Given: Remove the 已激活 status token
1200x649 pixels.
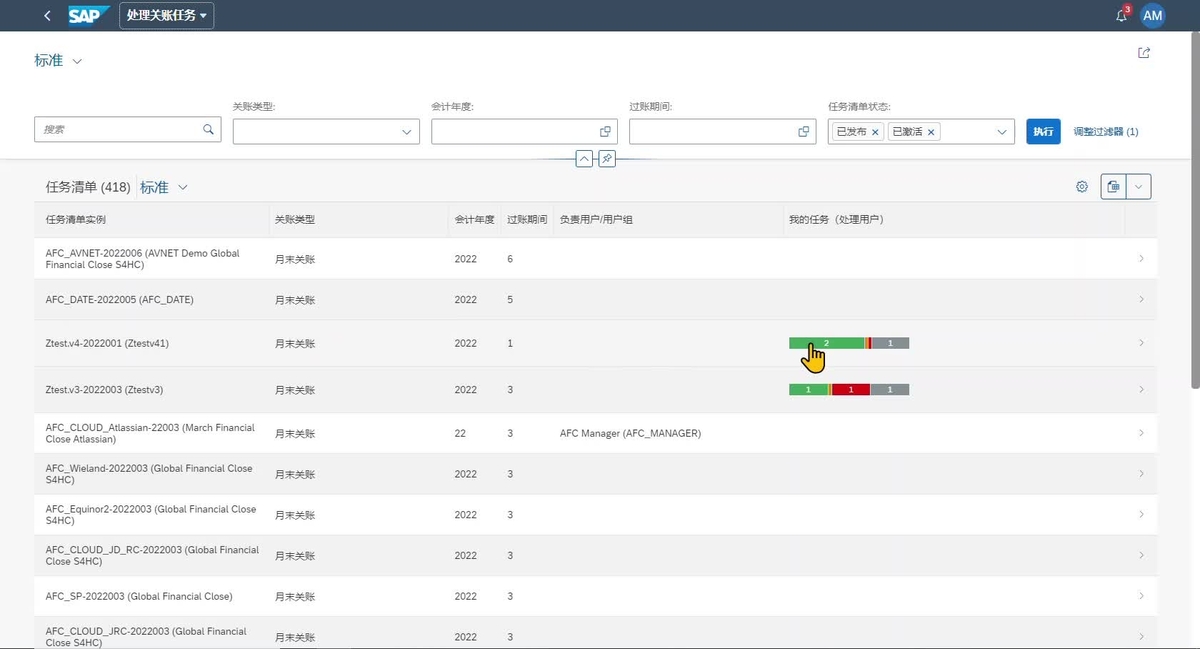Looking at the screenshot, I should tap(931, 132).
